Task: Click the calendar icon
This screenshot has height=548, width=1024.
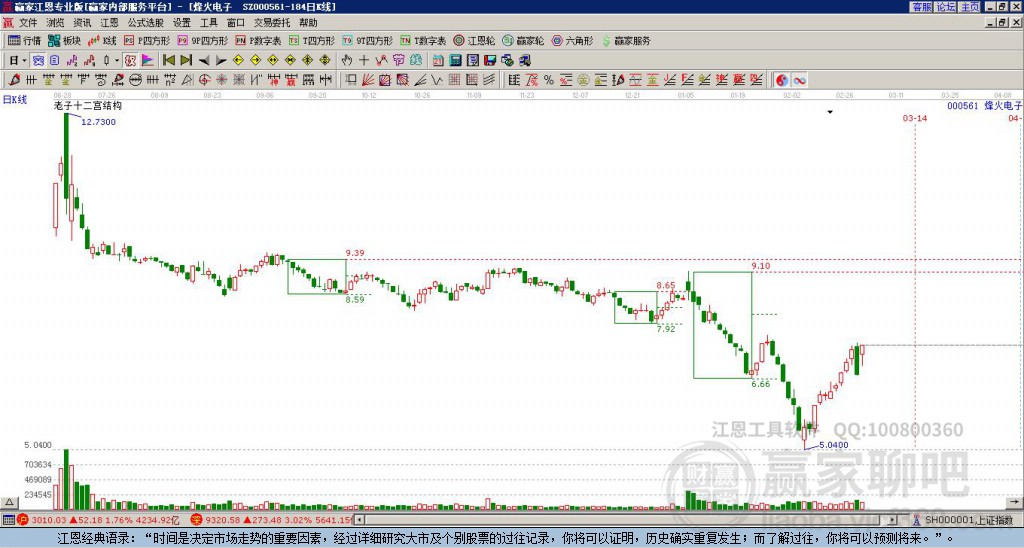Action: 438,61
